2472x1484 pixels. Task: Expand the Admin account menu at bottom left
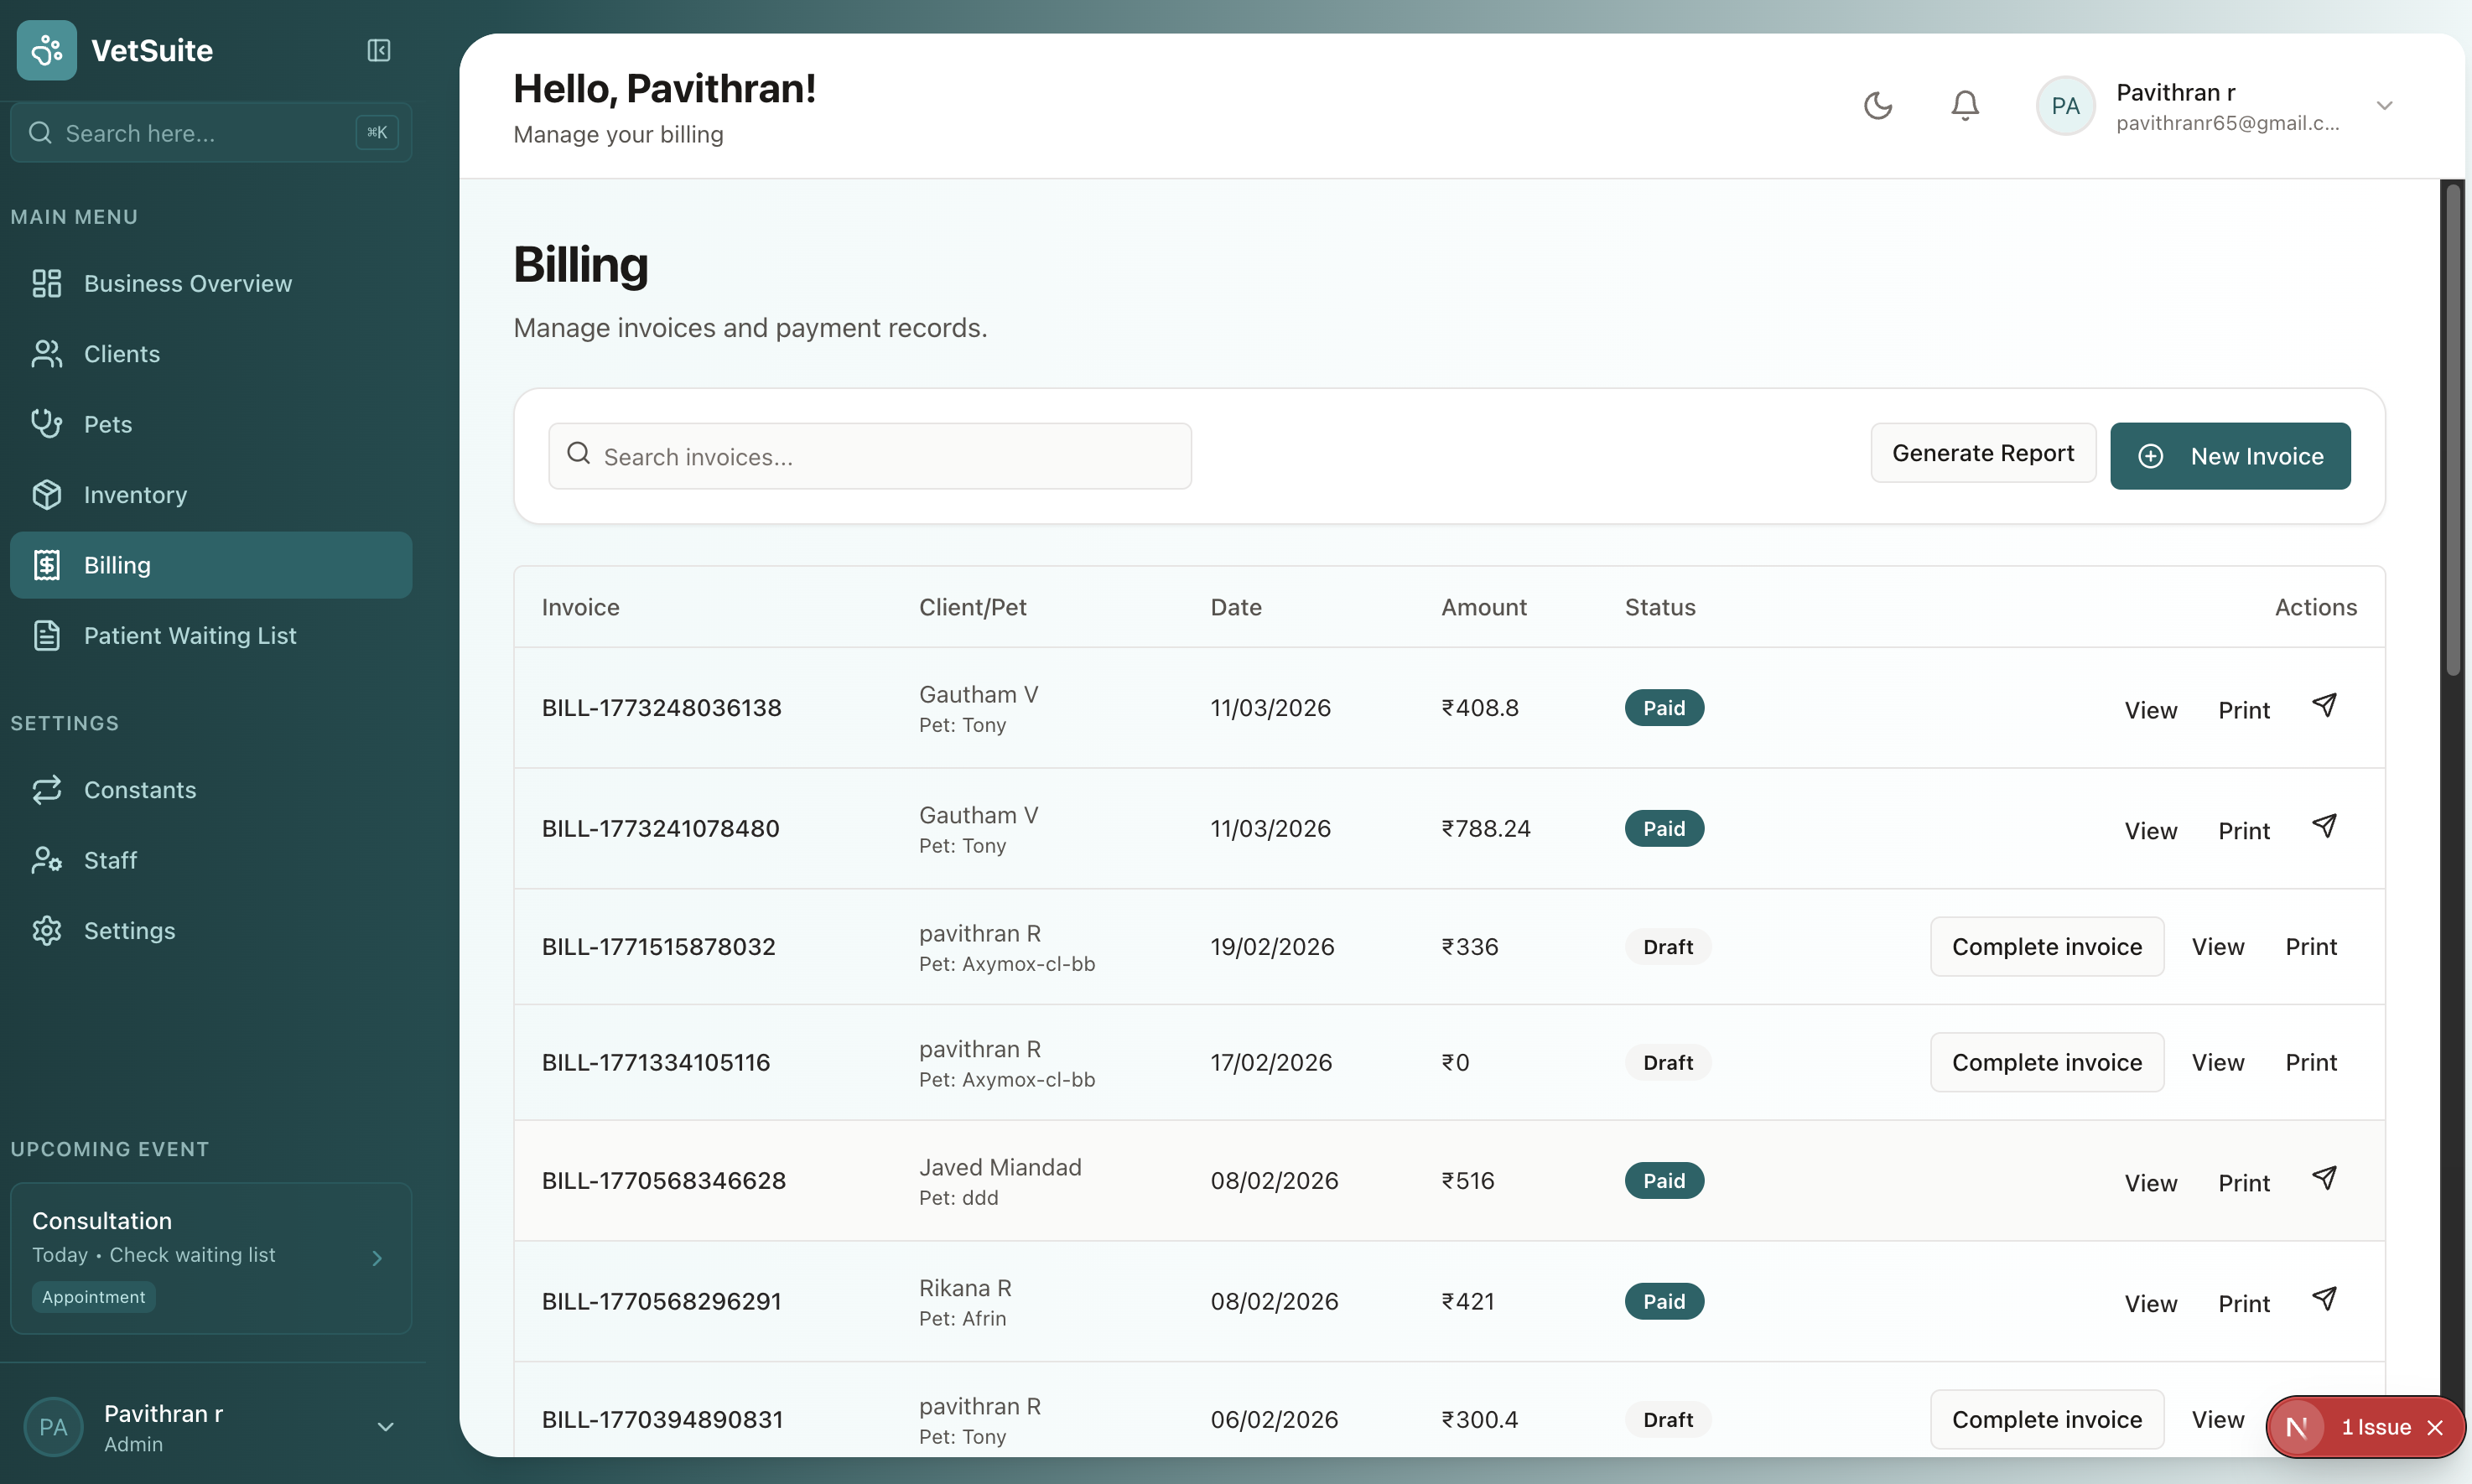[384, 1426]
